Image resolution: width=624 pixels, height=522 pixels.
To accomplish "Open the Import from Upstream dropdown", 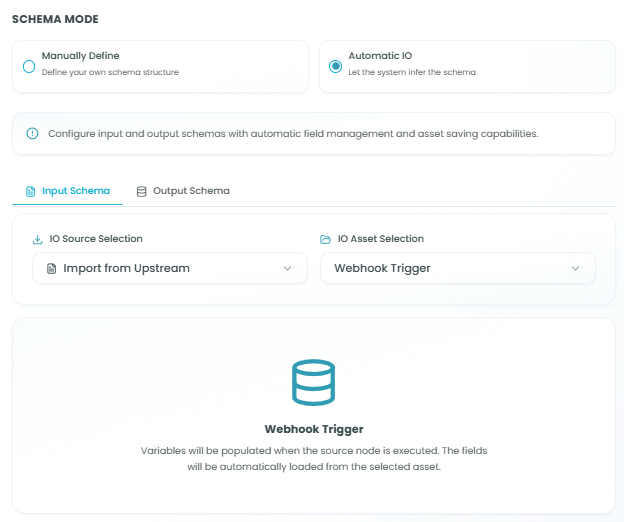I will pos(170,268).
